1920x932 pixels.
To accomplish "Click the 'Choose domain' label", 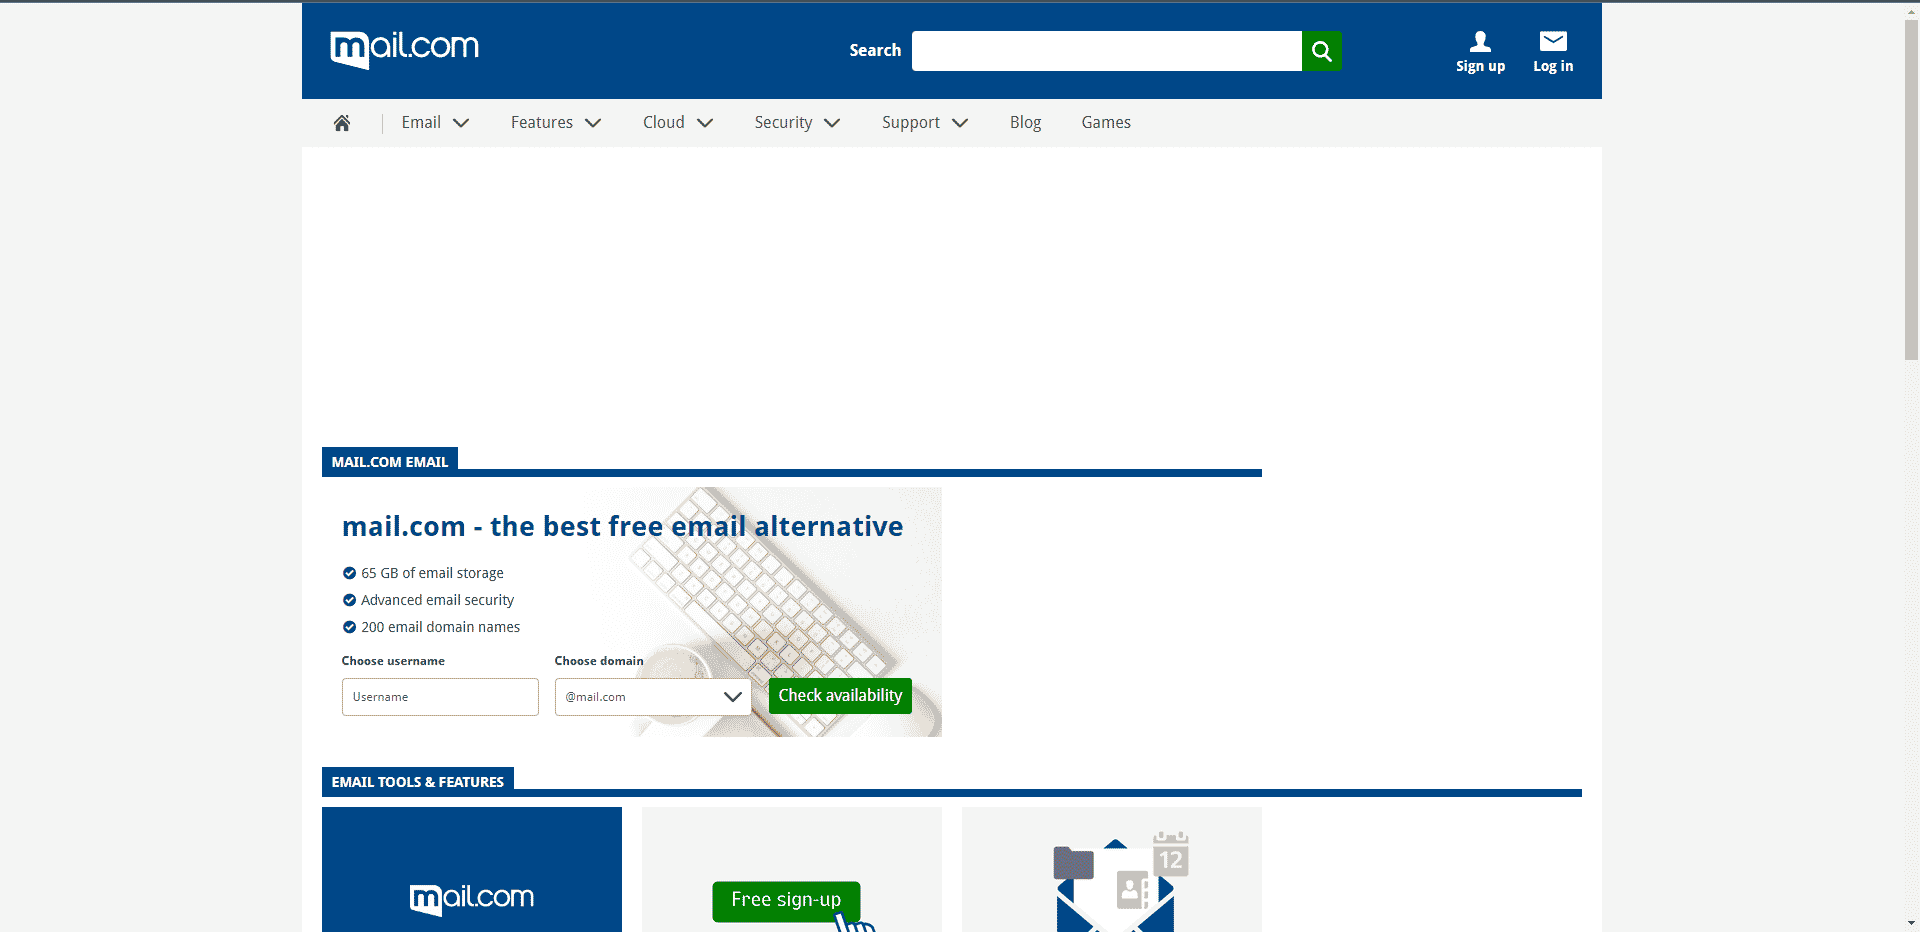I will (x=599, y=661).
